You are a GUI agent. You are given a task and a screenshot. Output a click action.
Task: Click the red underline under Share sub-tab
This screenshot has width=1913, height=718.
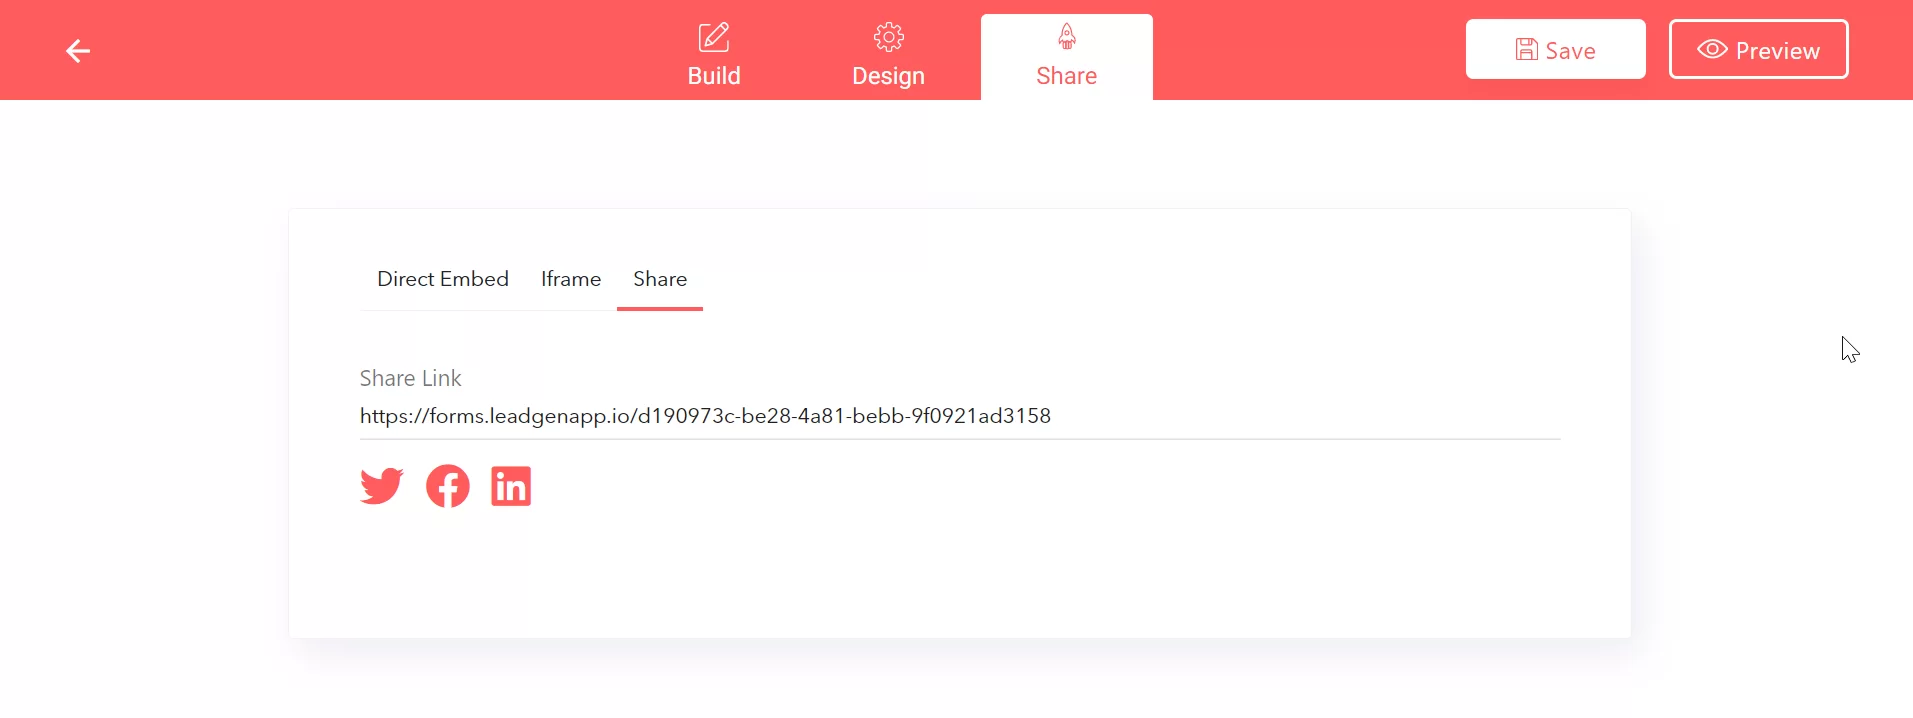click(x=660, y=309)
